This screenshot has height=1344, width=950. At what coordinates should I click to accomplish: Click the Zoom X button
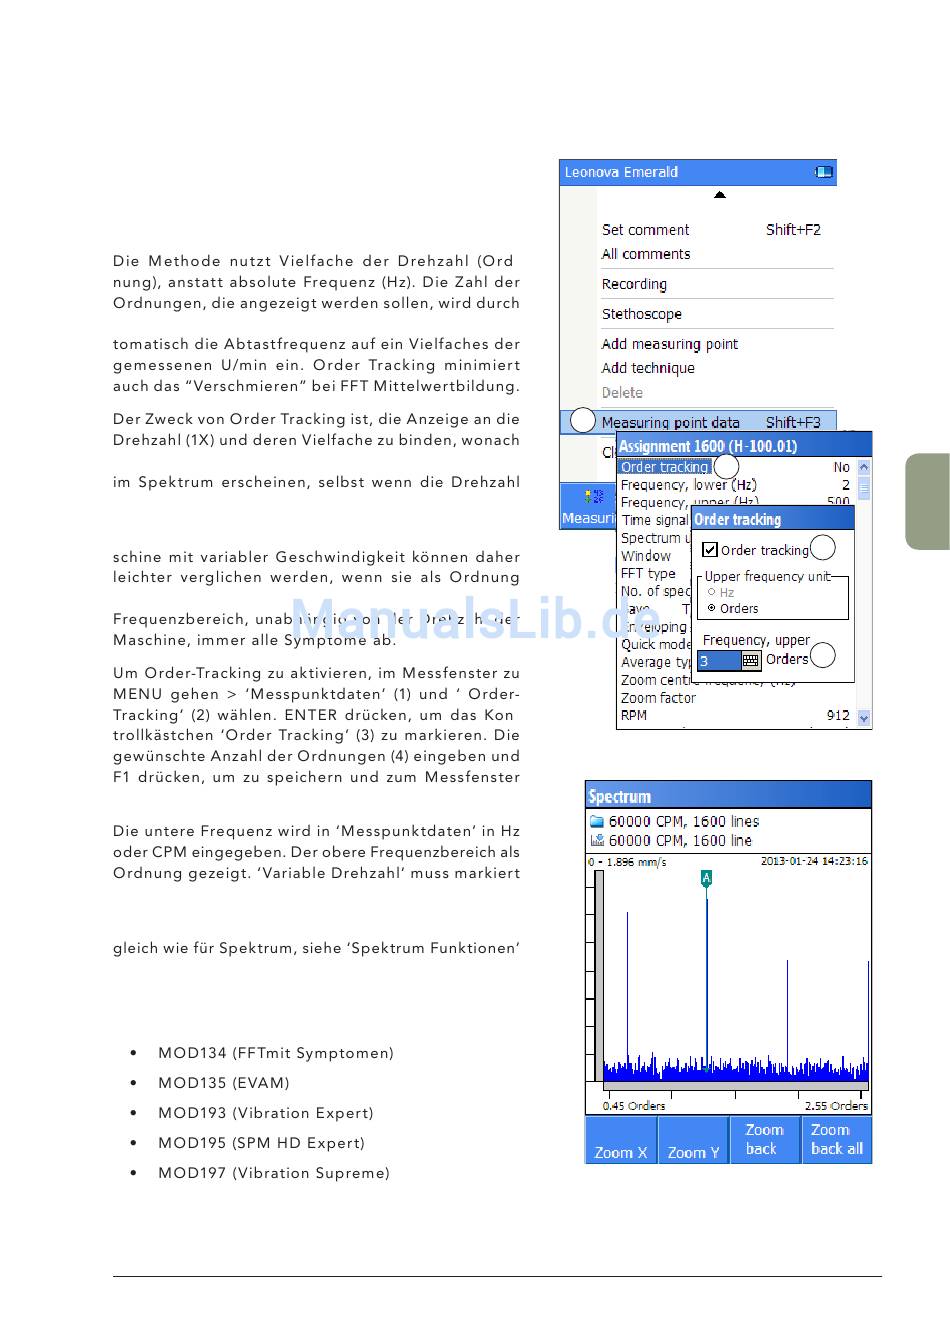click(x=621, y=1140)
